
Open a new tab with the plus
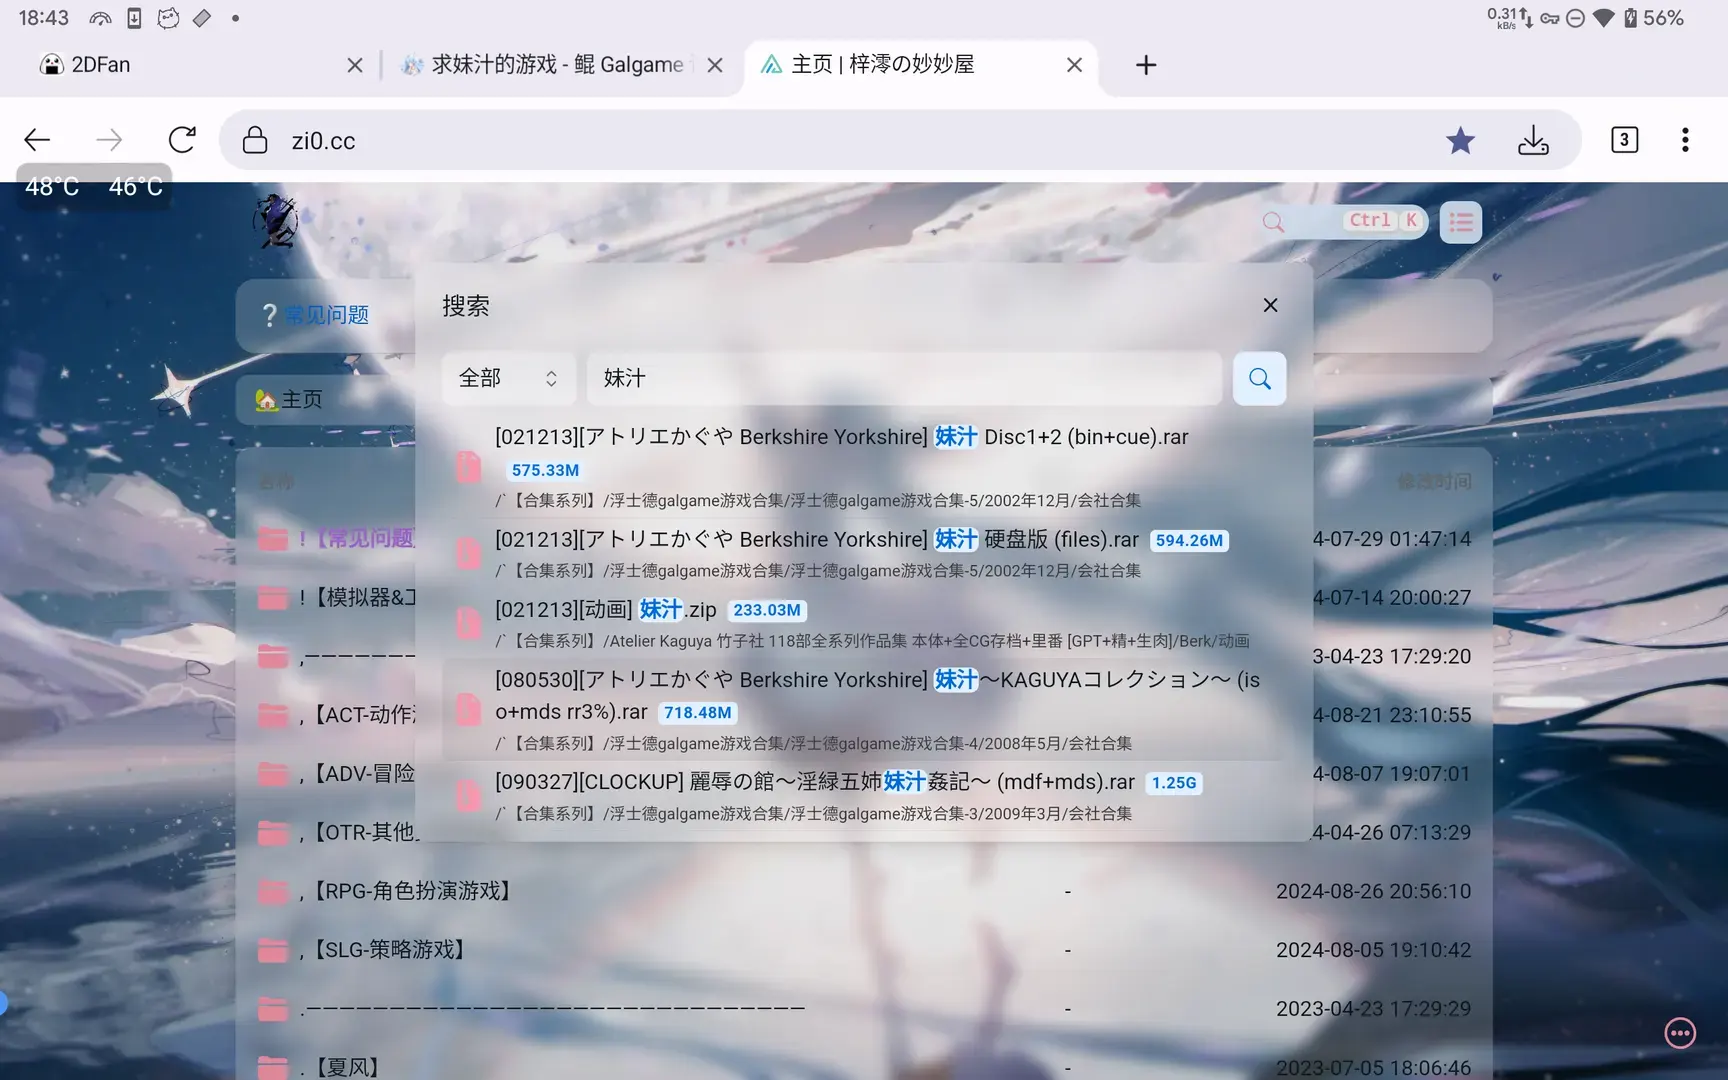click(1146, 65)
